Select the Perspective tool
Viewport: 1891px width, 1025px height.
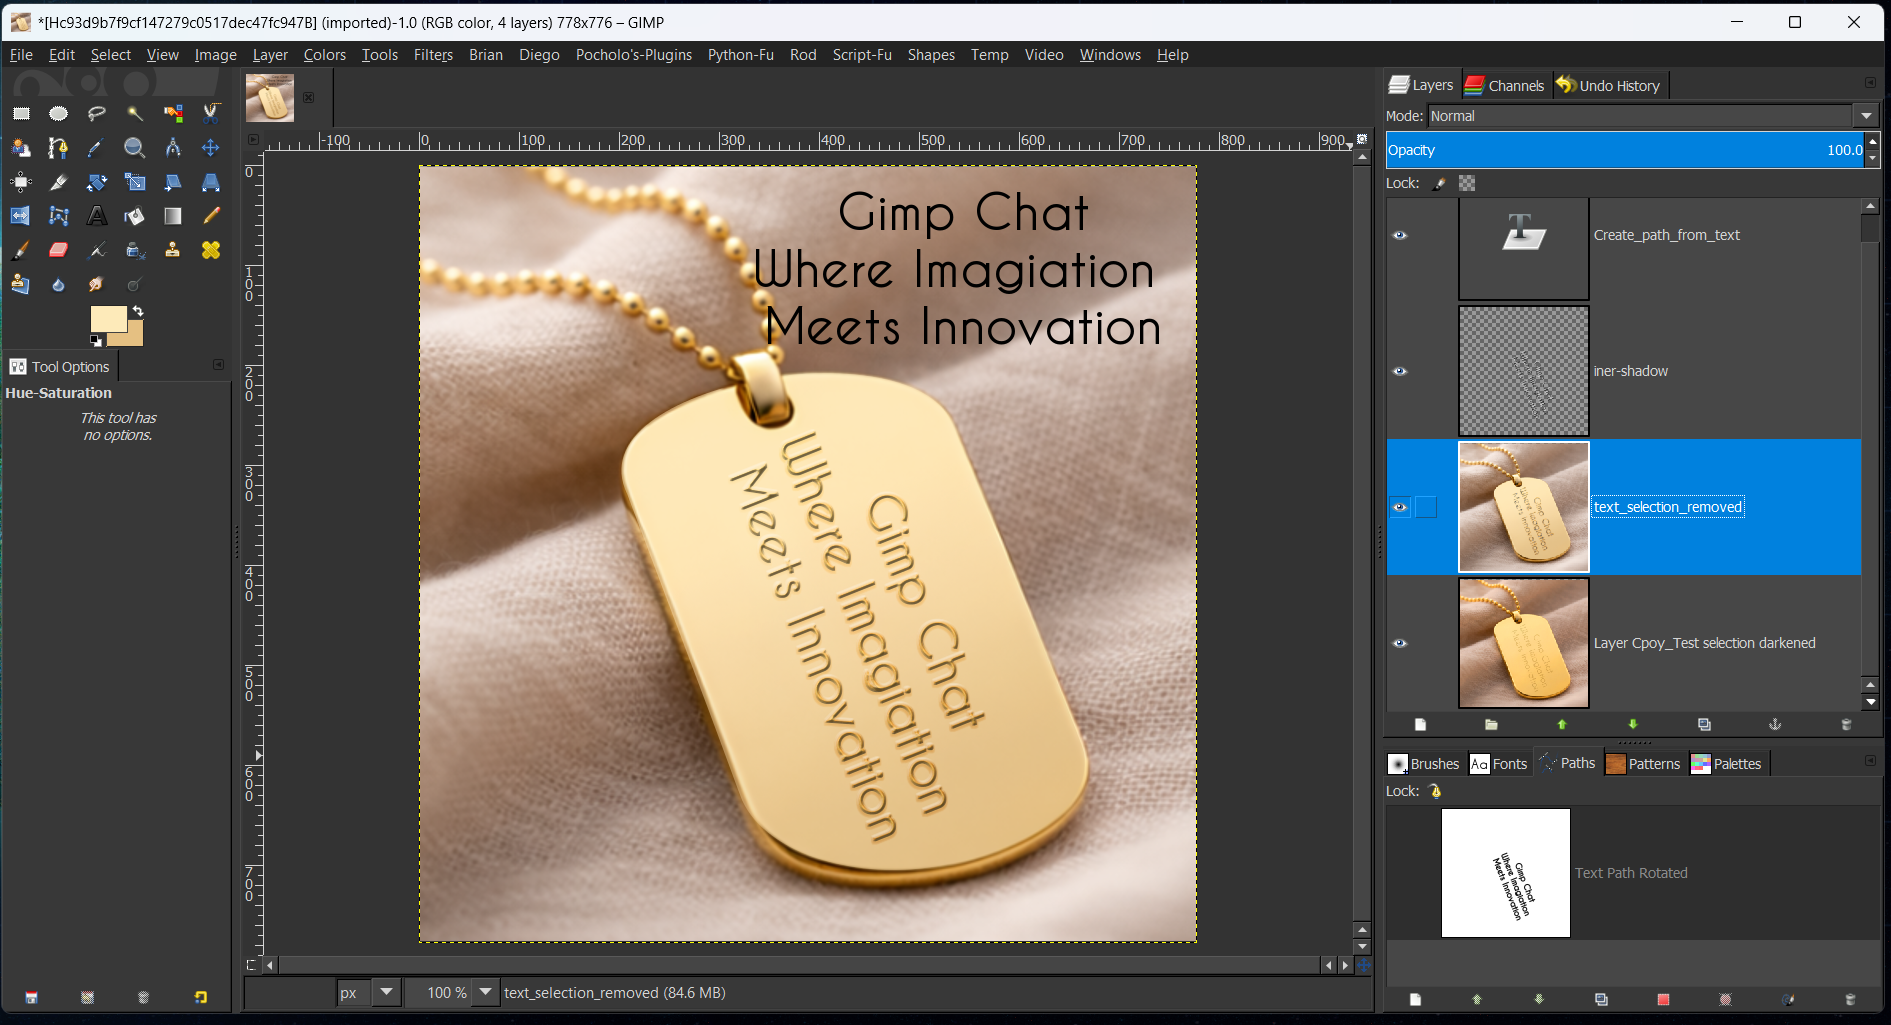coord(211,182)
